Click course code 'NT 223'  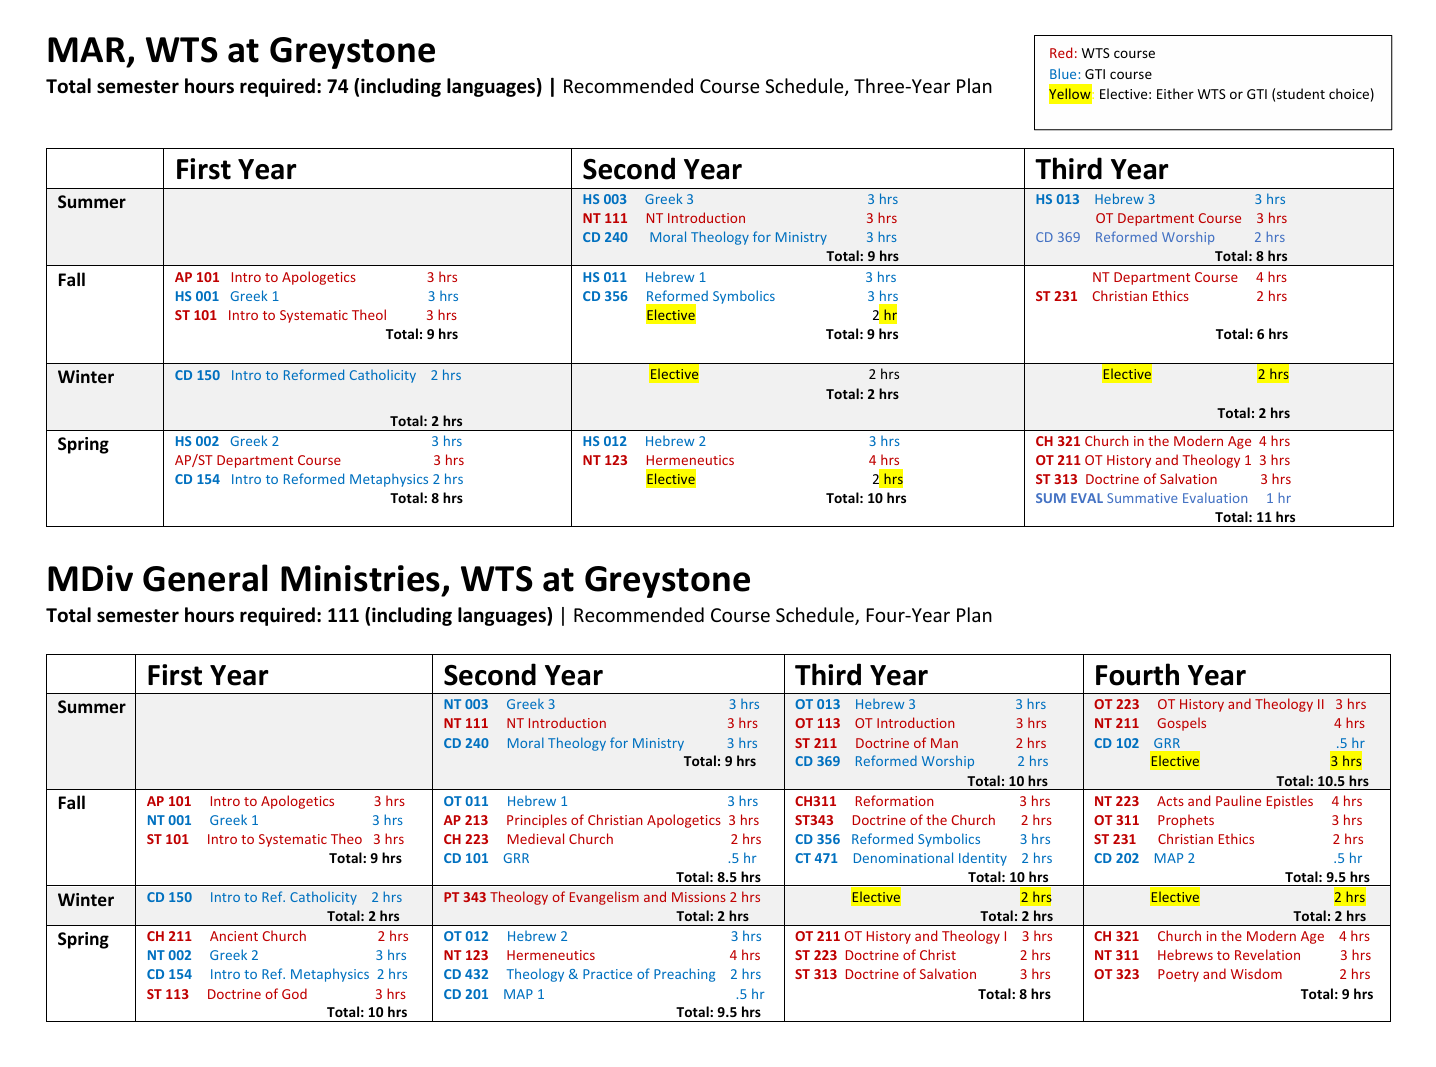1116,802
